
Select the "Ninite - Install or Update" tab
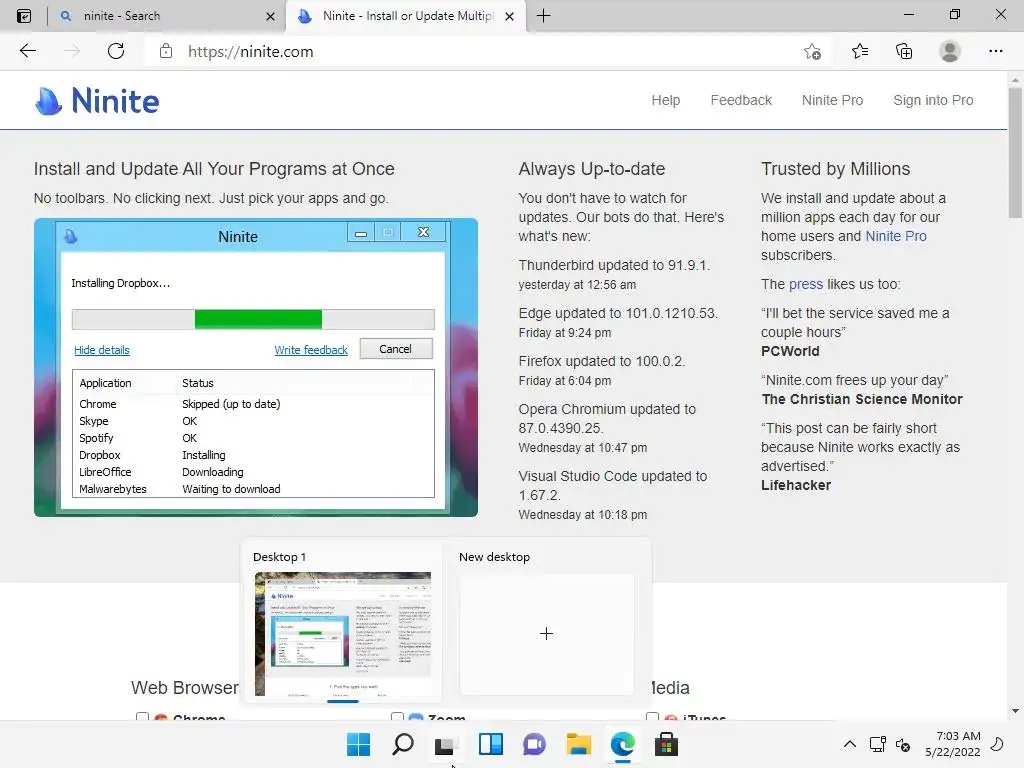pos(406,16)
